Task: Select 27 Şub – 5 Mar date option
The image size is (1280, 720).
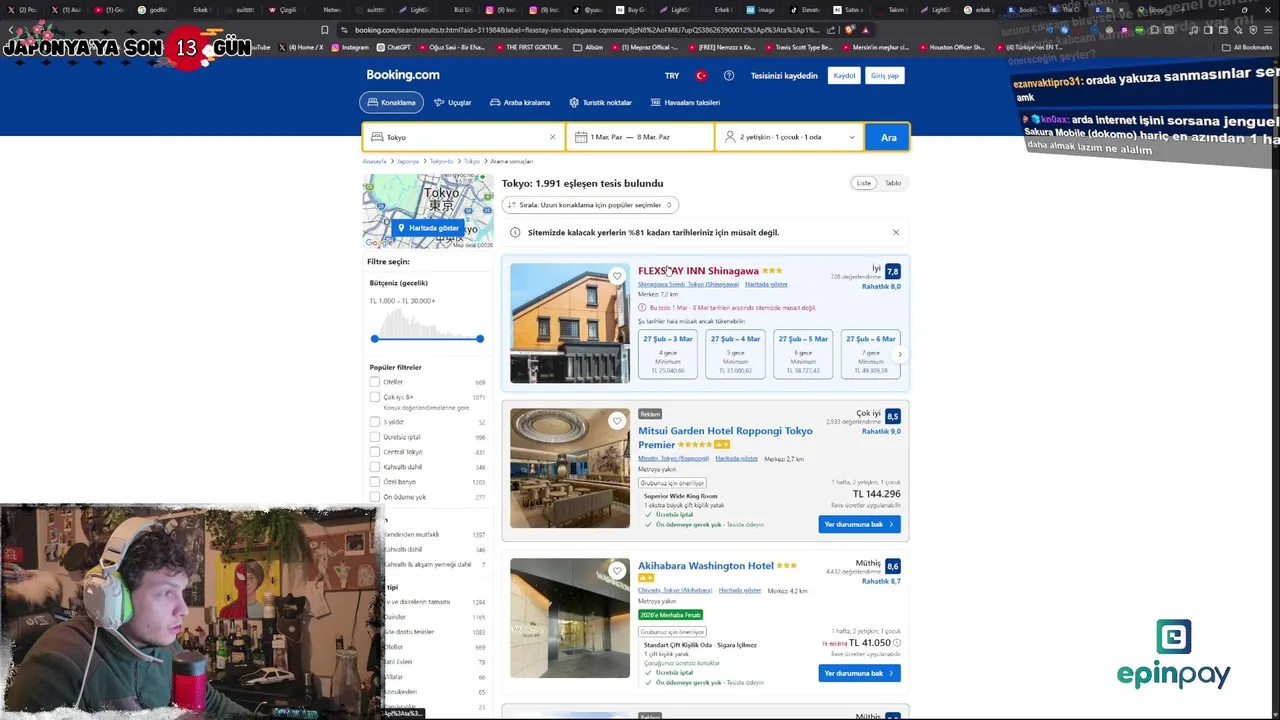Action: (803, 354)
